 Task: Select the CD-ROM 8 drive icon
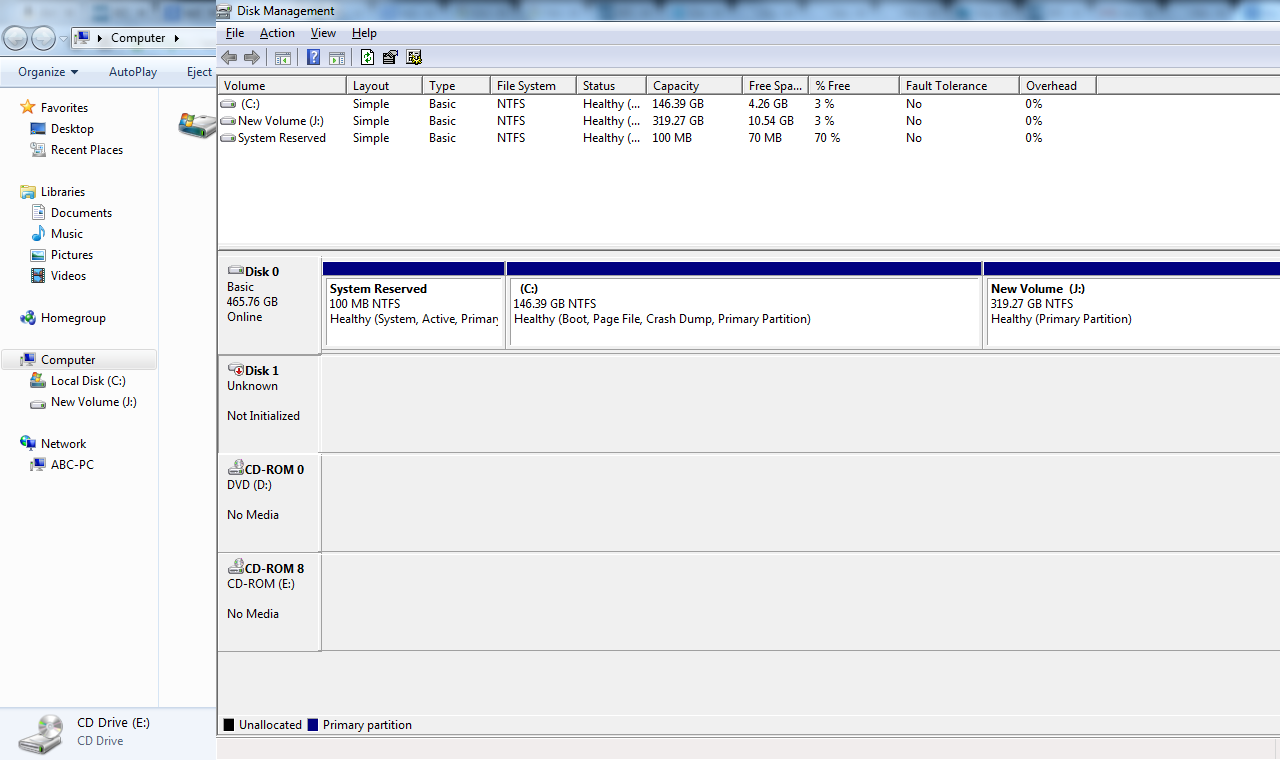tap(236, 567)
